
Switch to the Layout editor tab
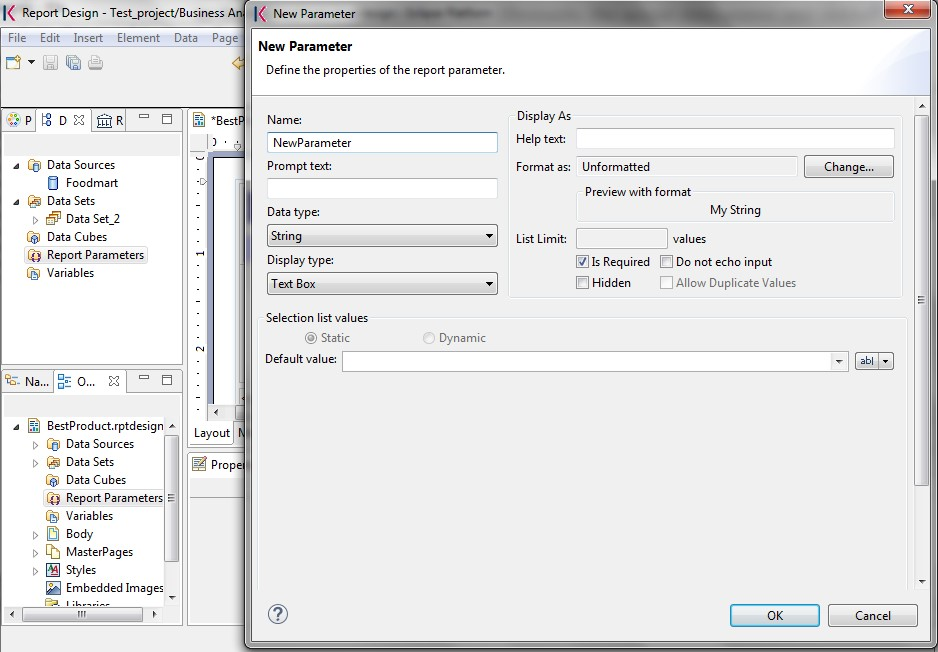click(x=212, y=433)
